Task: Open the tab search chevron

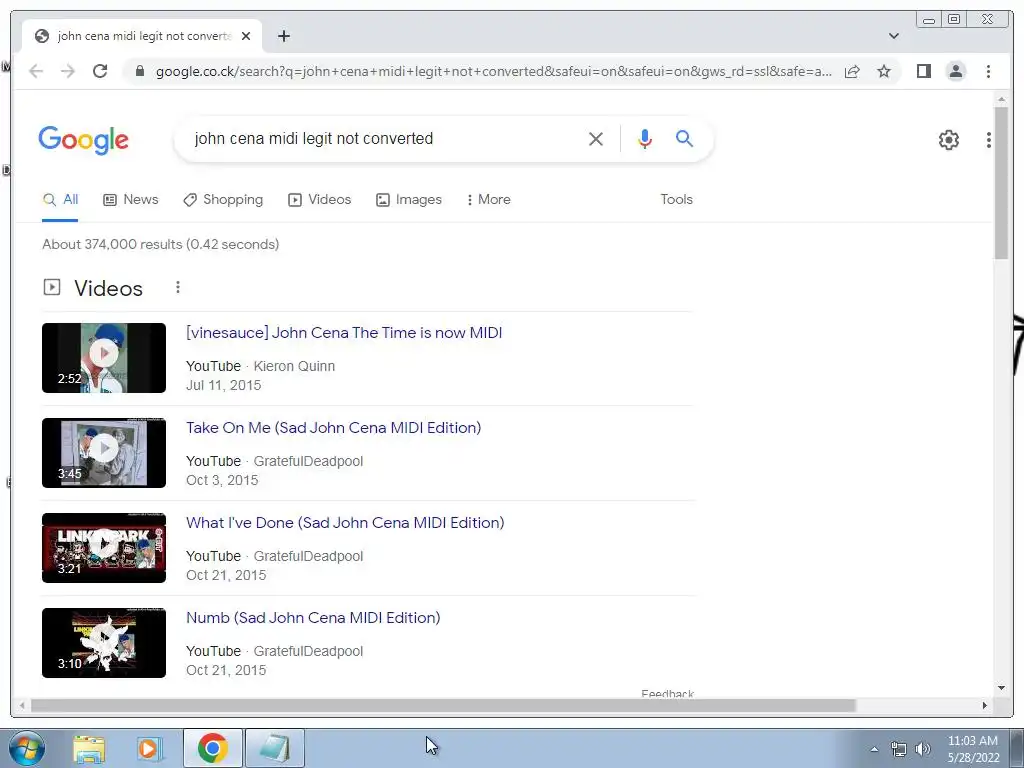Action: 893,36
